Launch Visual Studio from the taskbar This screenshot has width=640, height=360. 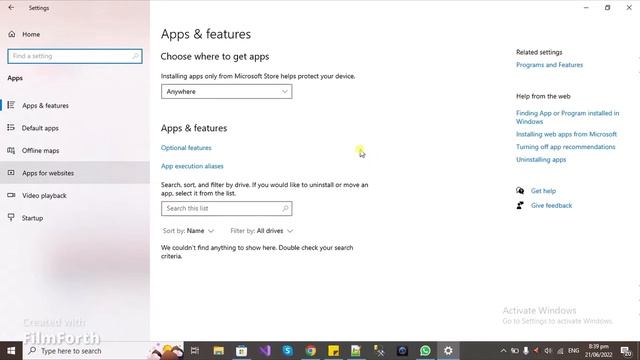click(x=264, y=351)
